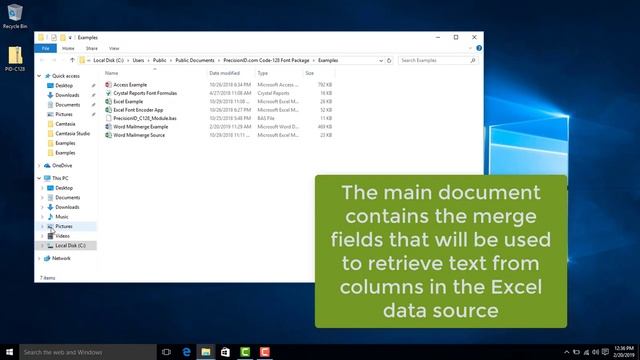Open the Camtasia Studio folder in sidebar
Image resolution: width=640 pixels, height=360 pixels.
72,133
